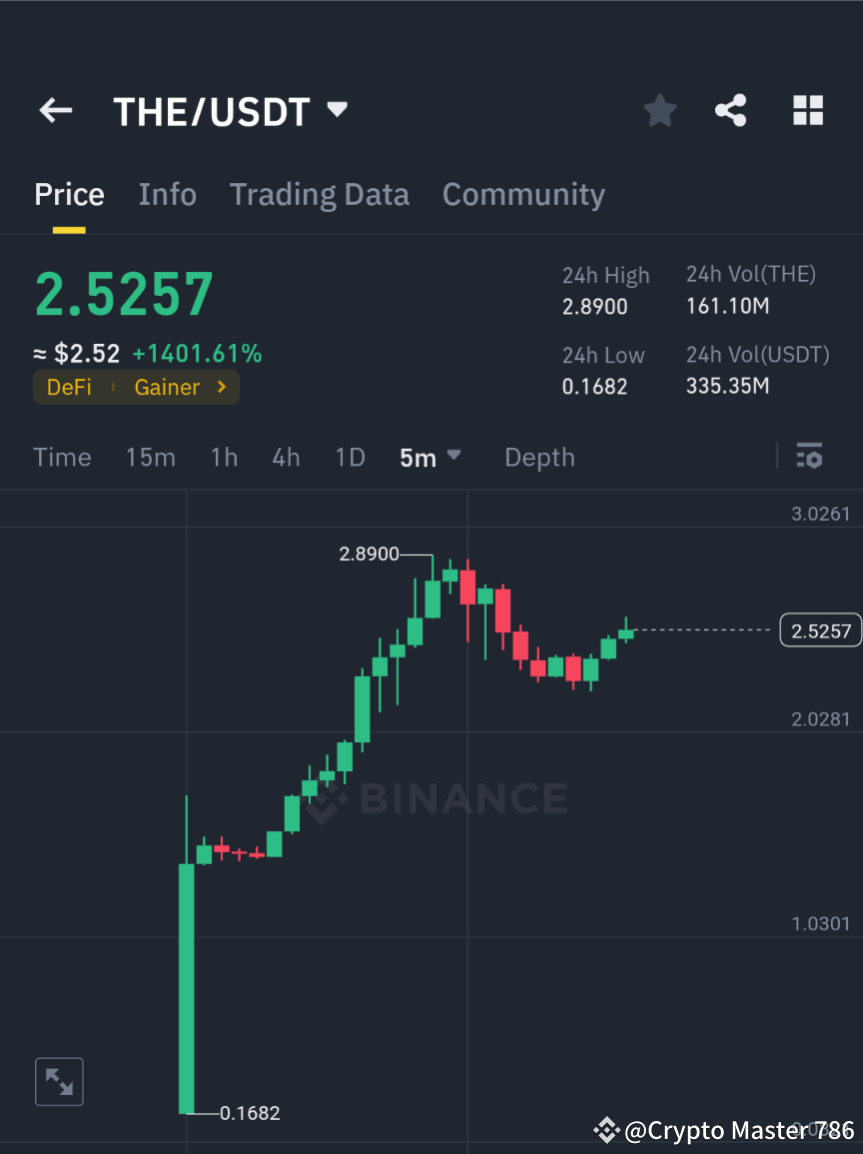863x1154 pixels.
Task: Select the Time chart view
Action: click(x=62, y=457)
